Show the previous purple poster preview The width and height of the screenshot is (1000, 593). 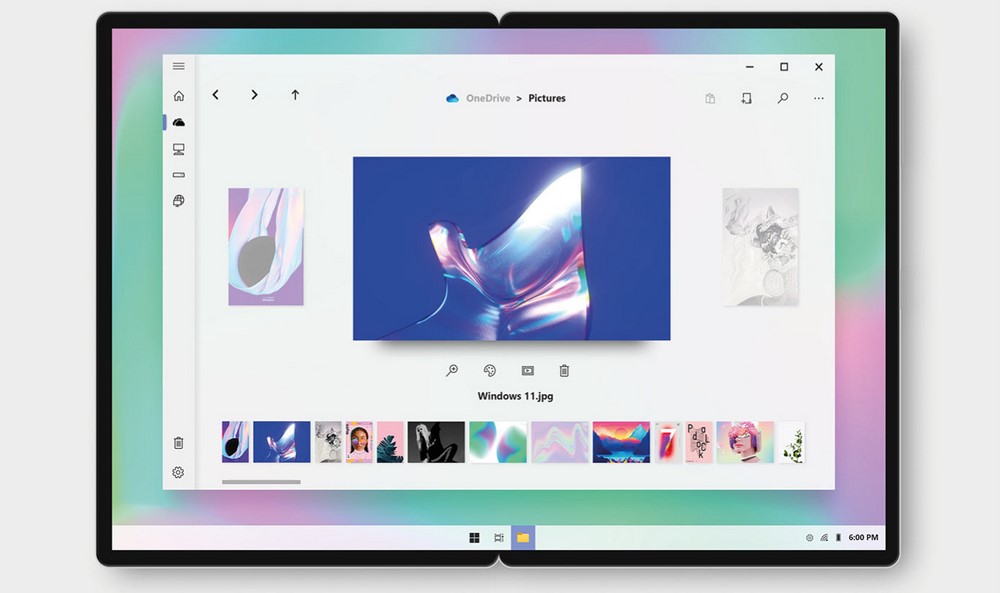pyautogui.click(x=266, y=246)
